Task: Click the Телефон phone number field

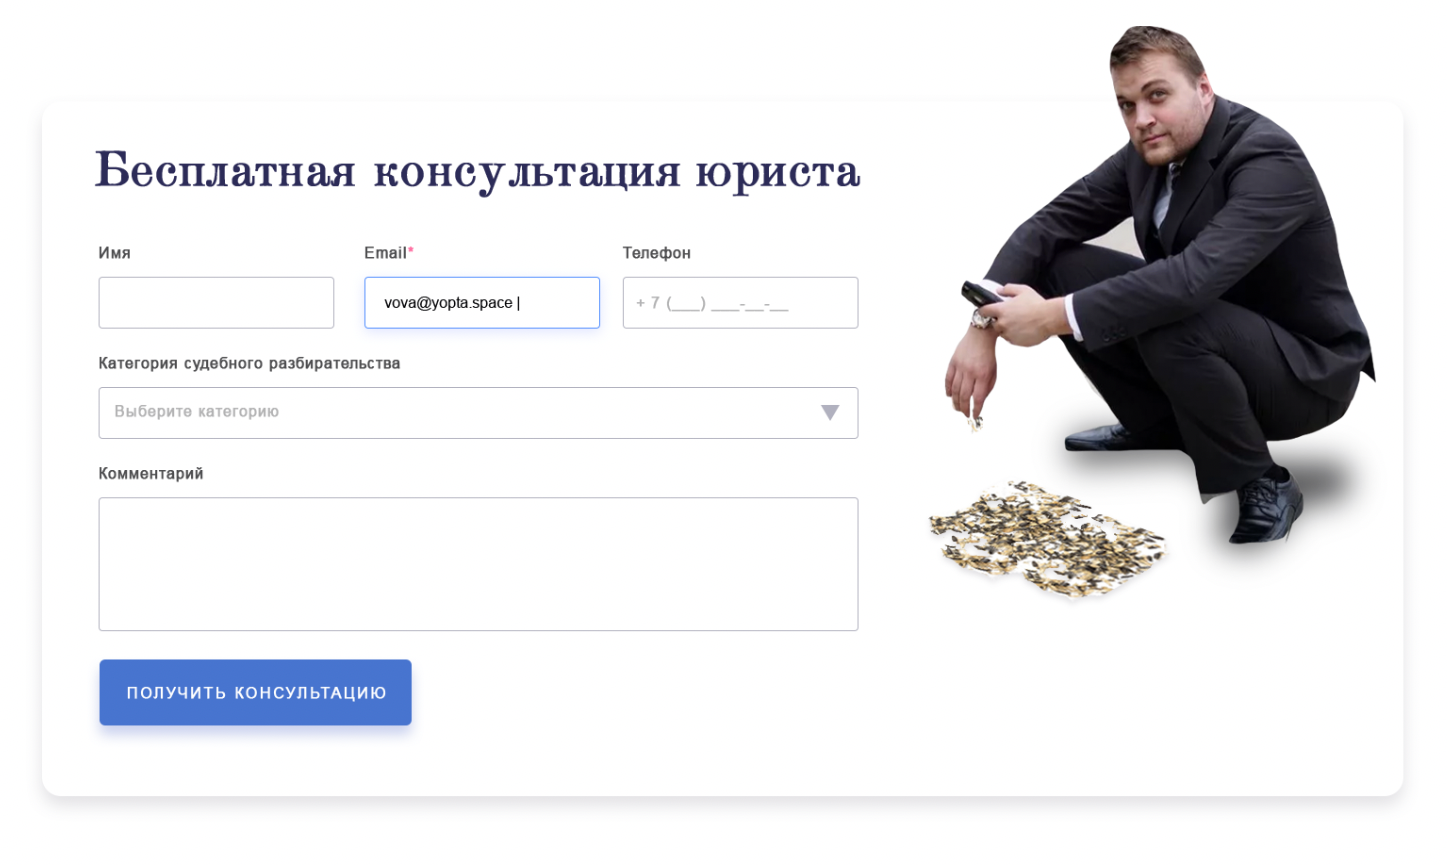Action: [x=740, y=302]
